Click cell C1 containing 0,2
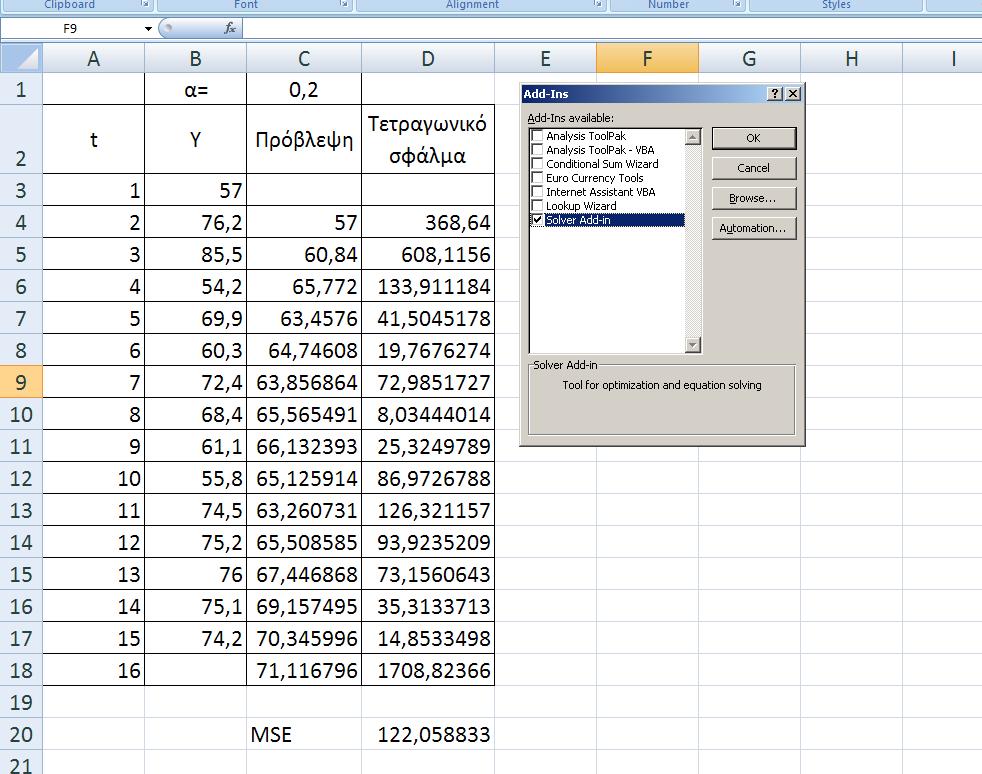Image resolution: width=982 pixels, height=774 pixels. (304, 90)
